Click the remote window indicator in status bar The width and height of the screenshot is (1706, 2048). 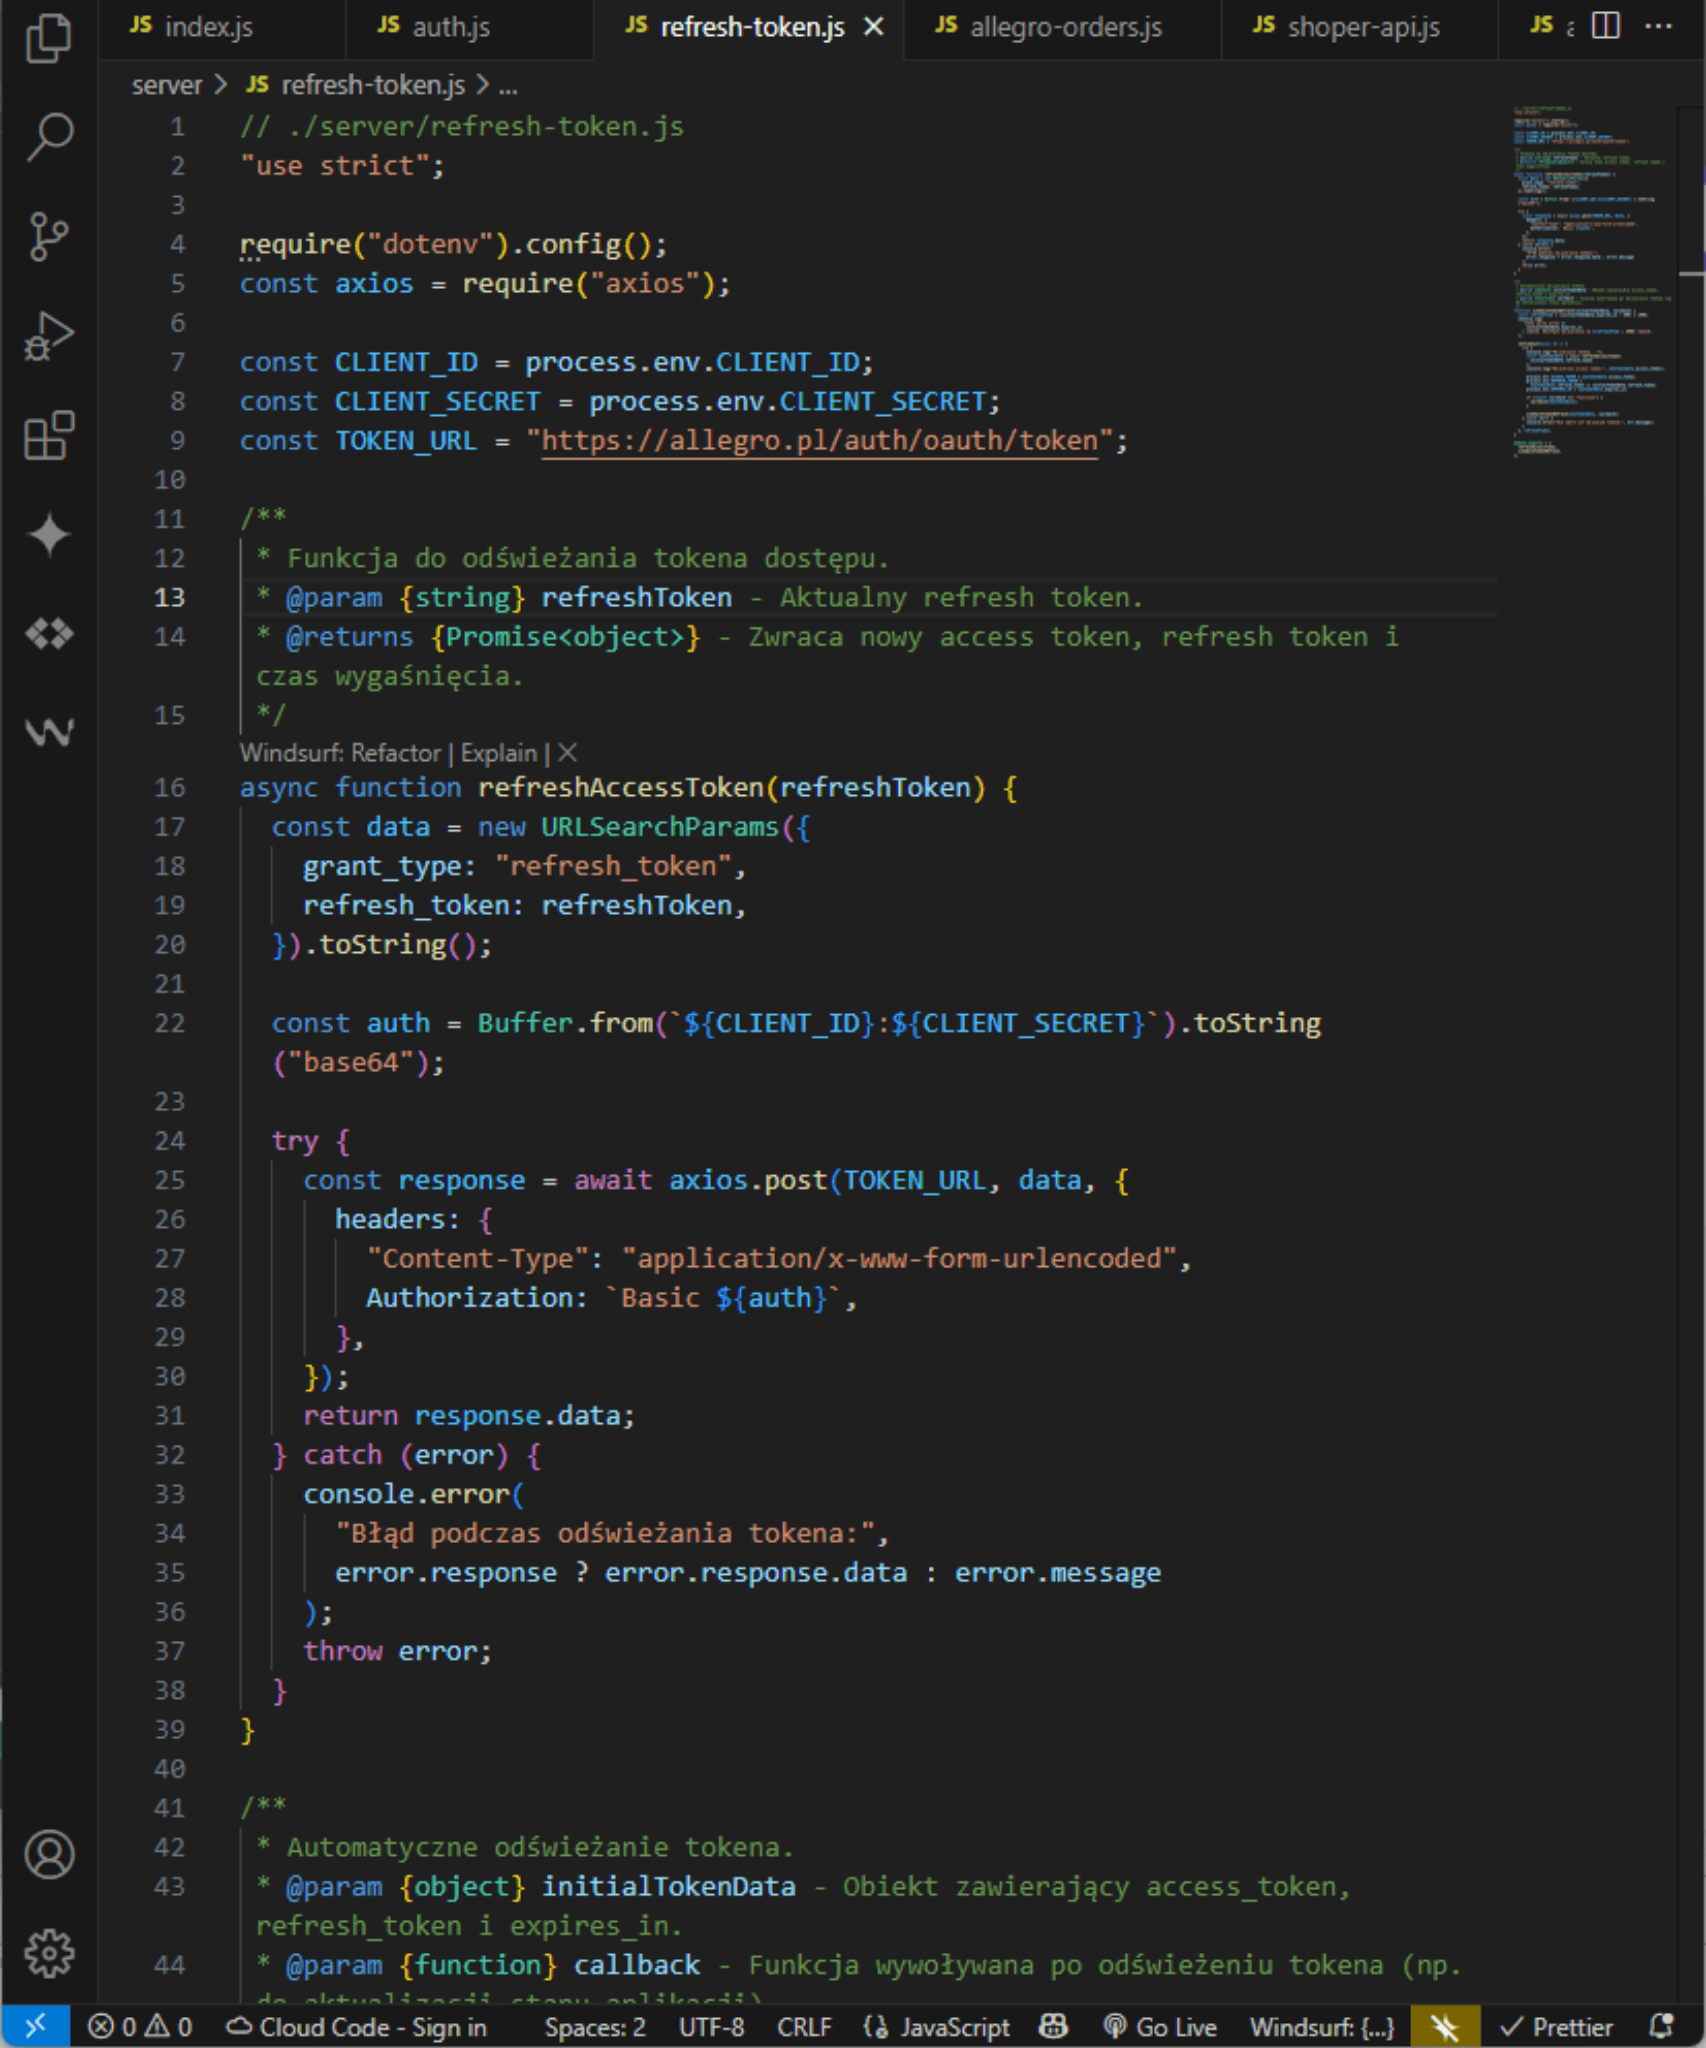35,2026
